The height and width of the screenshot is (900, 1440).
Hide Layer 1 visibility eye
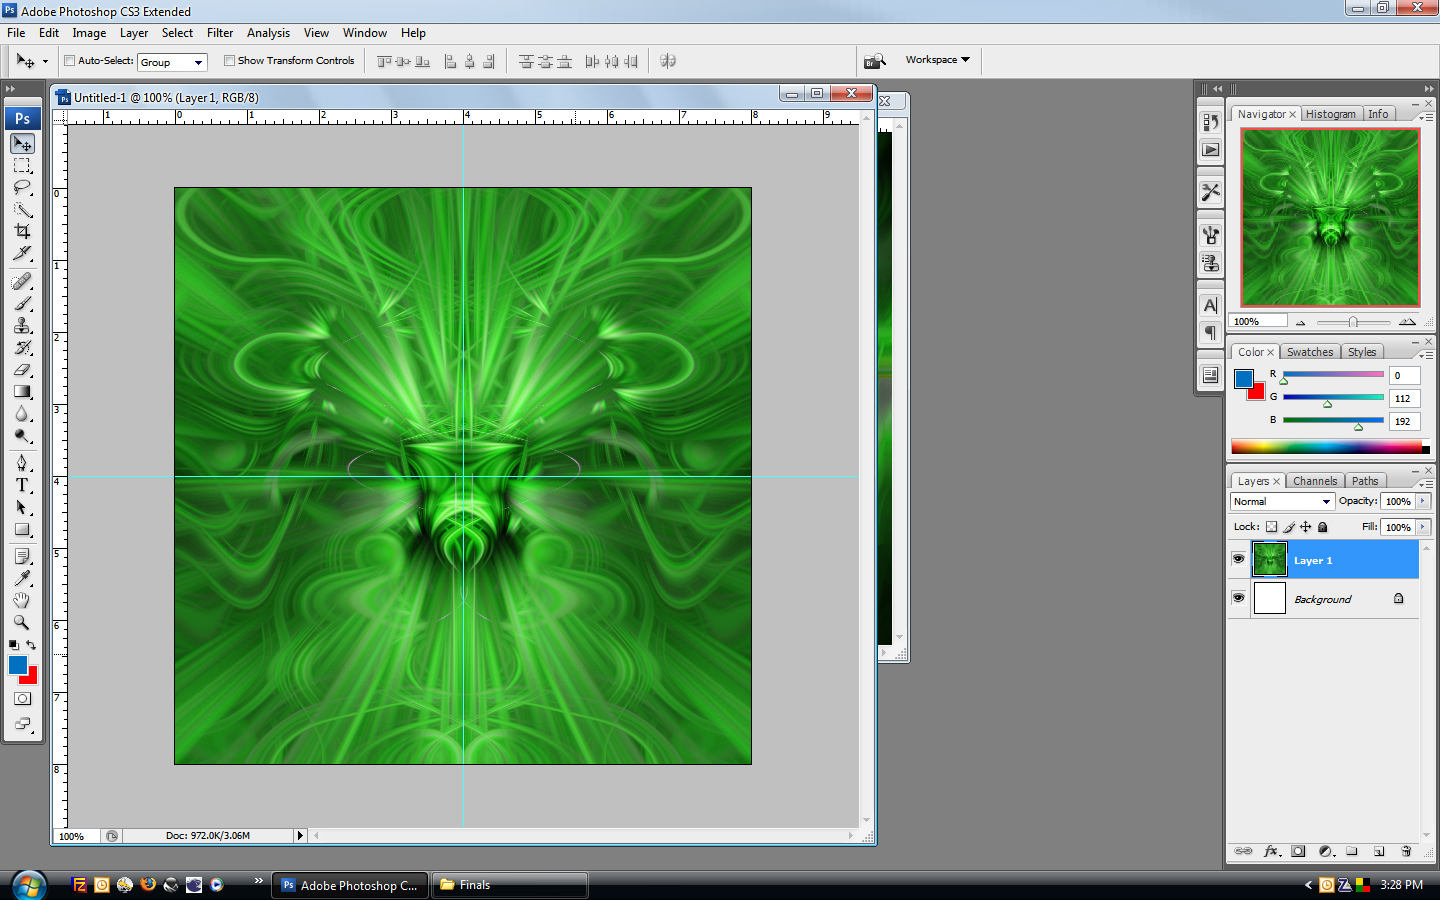coord(1238,559)
